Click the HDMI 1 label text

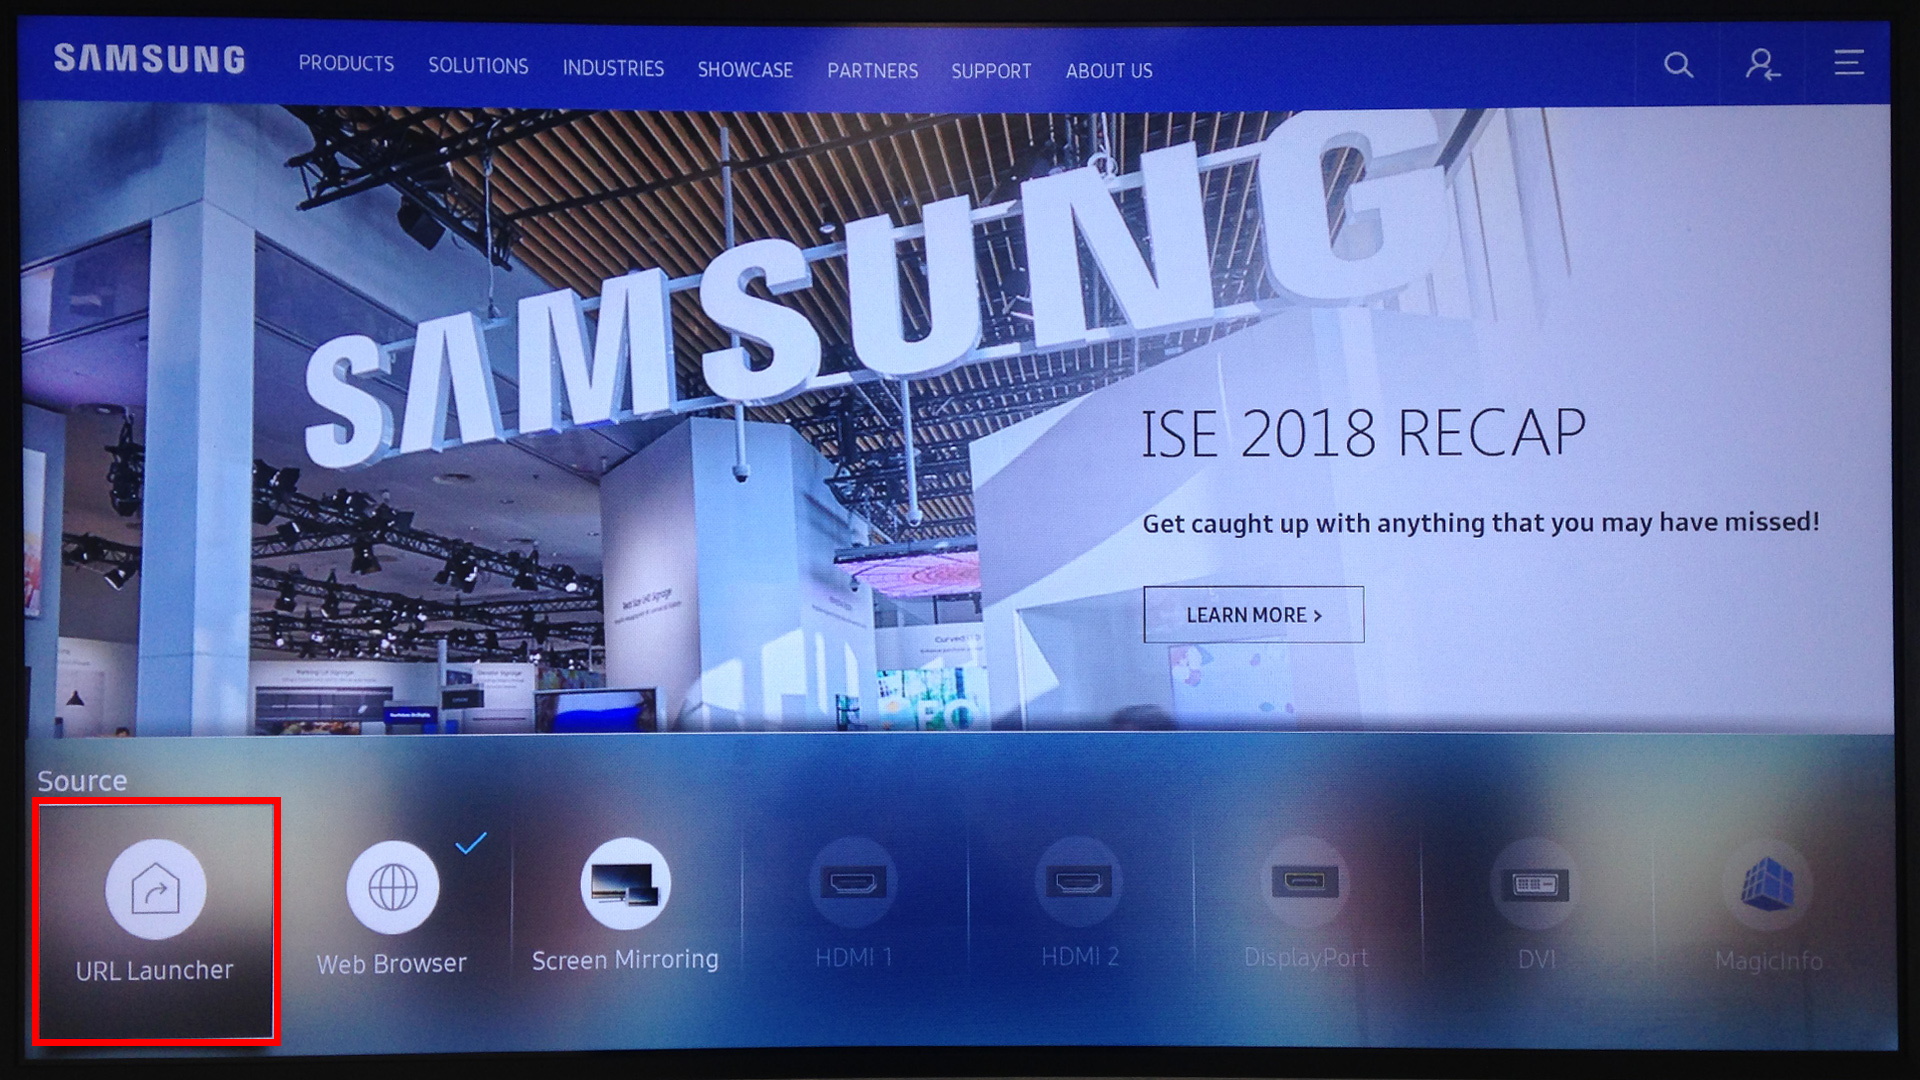tap(853, 958)
